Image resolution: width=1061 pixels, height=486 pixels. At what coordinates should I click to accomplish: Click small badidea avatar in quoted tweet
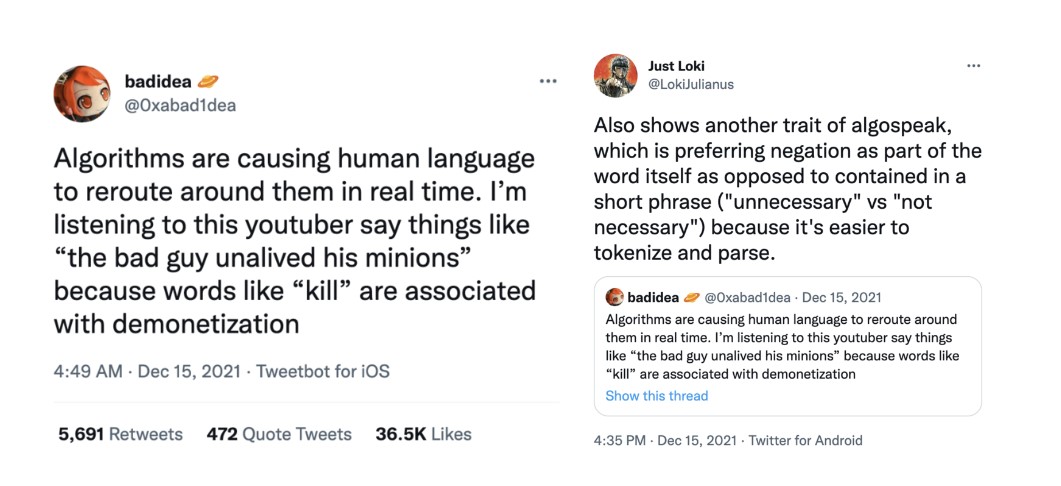pos(615,297)
